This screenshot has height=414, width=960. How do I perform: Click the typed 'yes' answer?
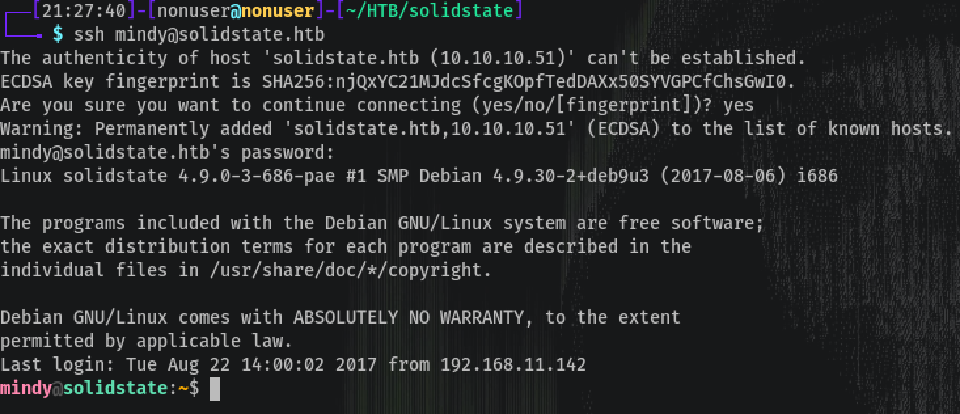click(739, 105)
